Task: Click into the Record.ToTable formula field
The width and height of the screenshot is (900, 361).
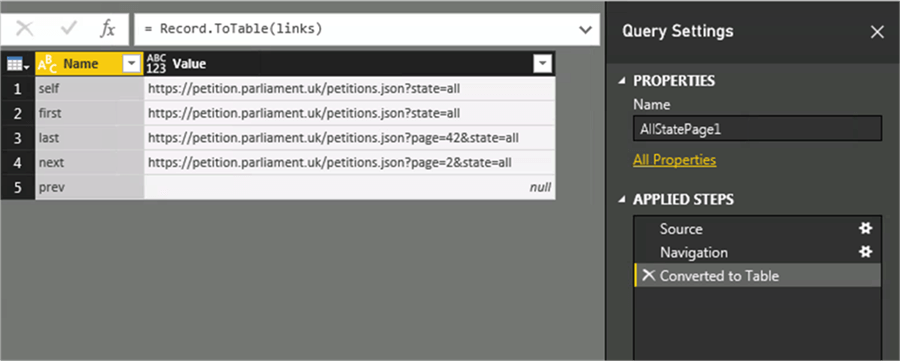Action: coord(356,29)
